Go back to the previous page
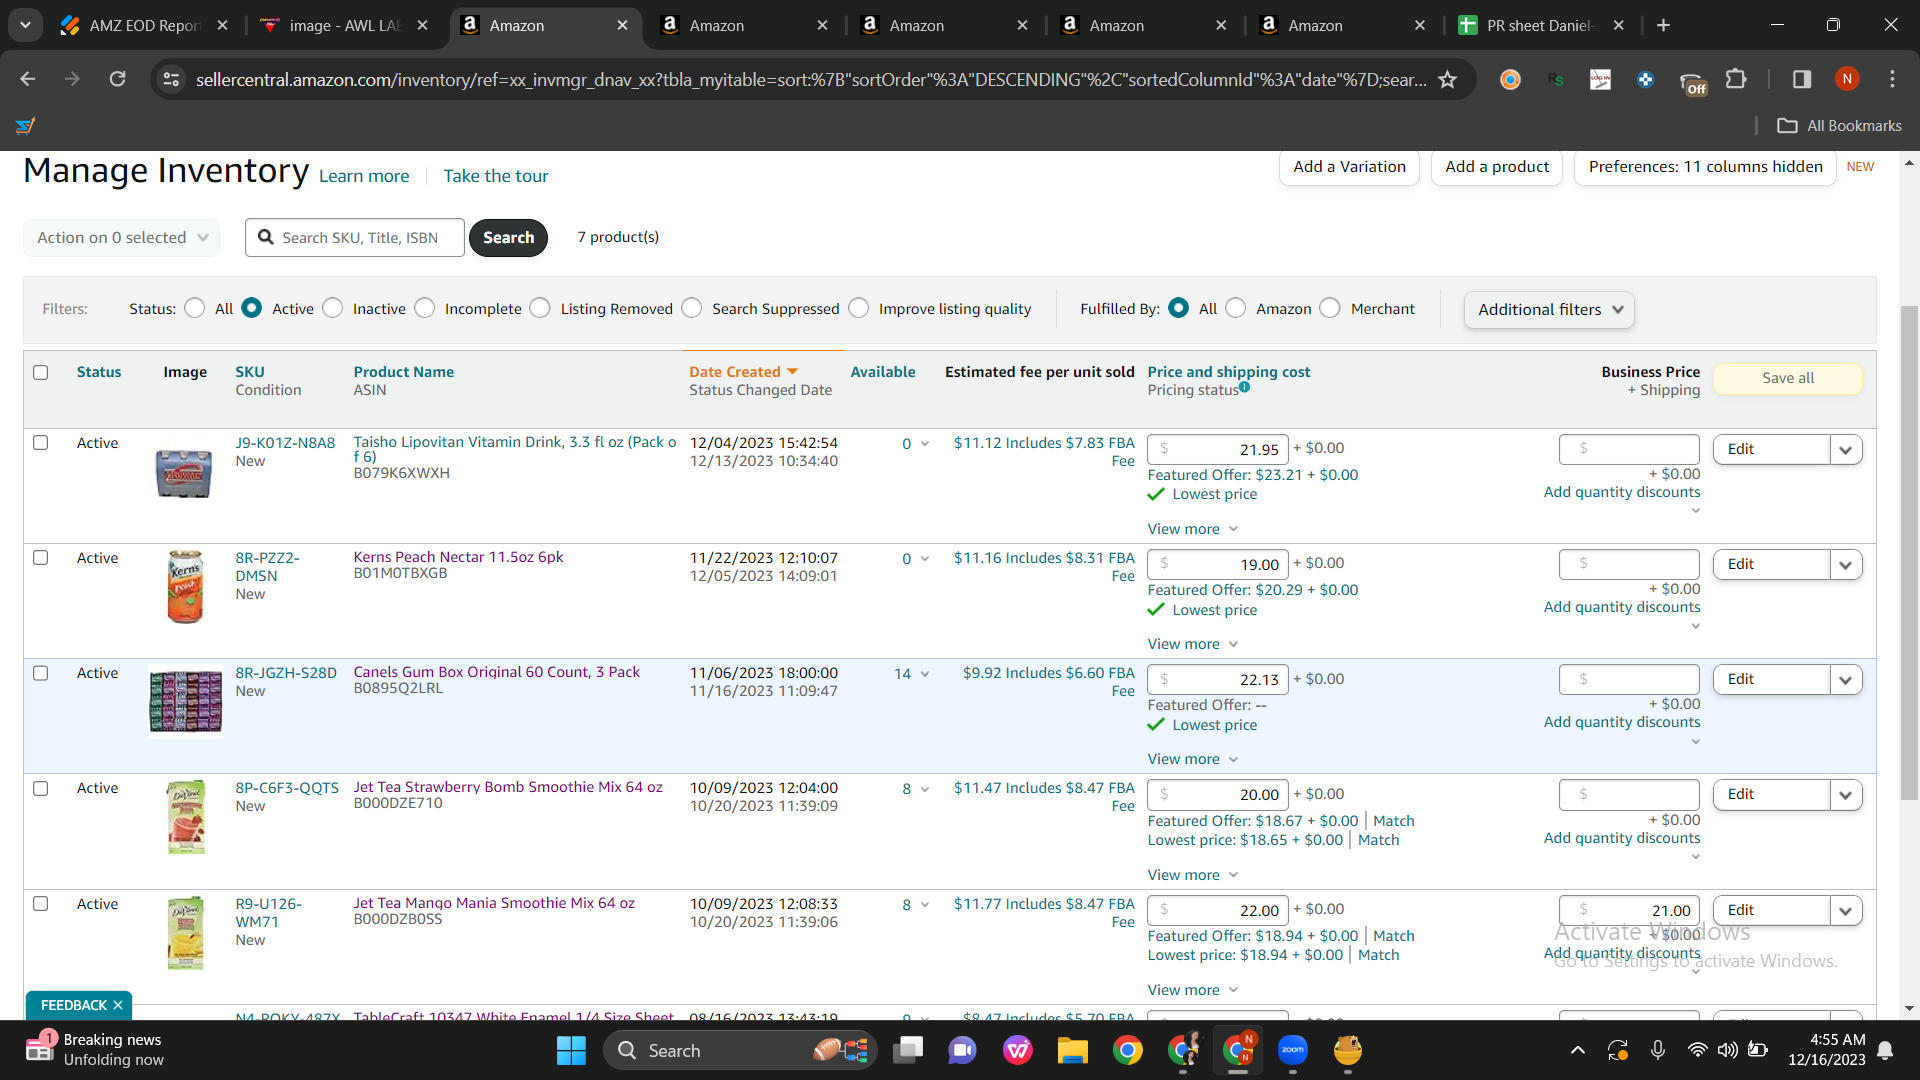This screenshot has width=1920, height=1080. [x=28, y=79]
